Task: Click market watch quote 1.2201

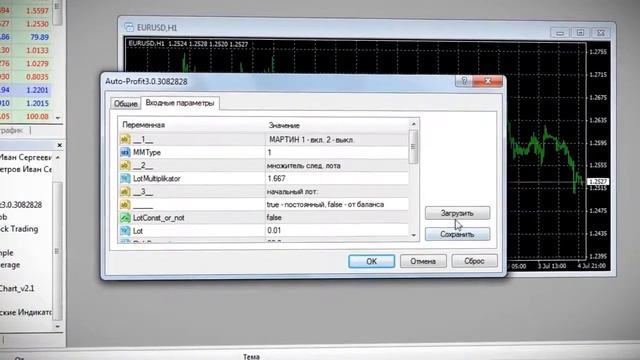Action: (37, 90)
